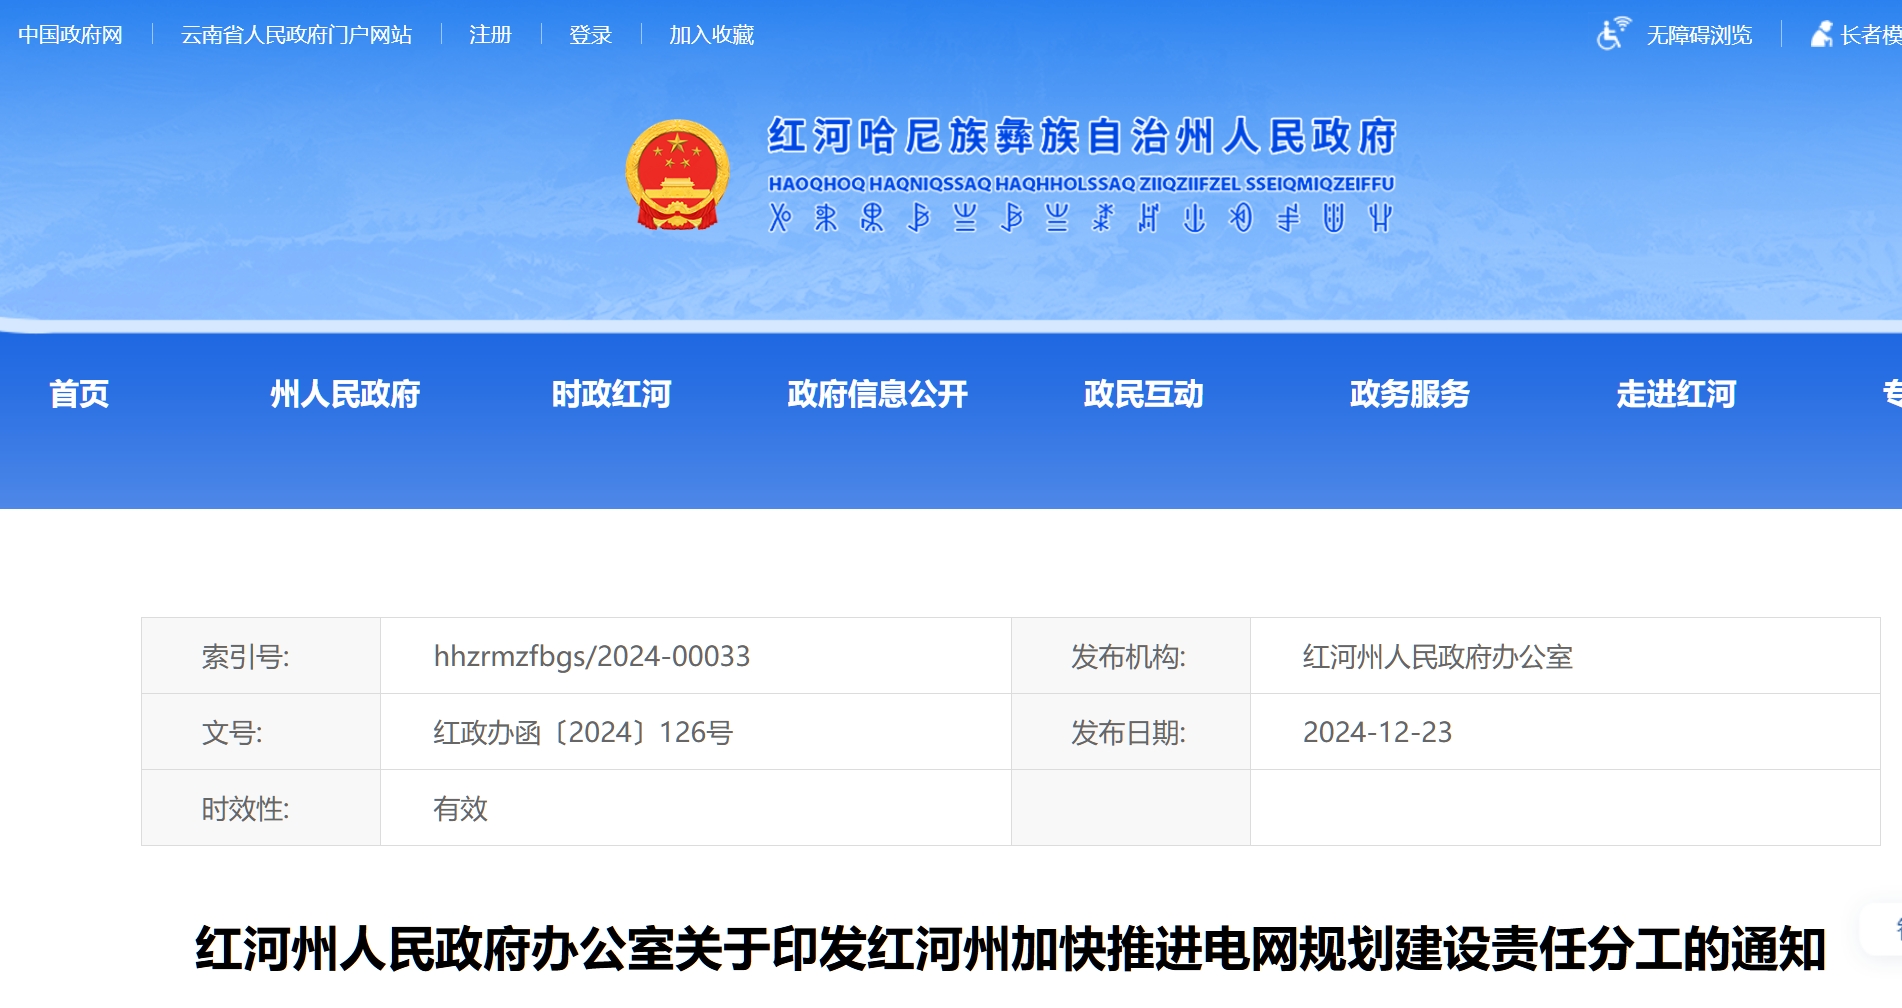Open the 中国政府网 link
Screen dimensions: 1902x1008
70,35
